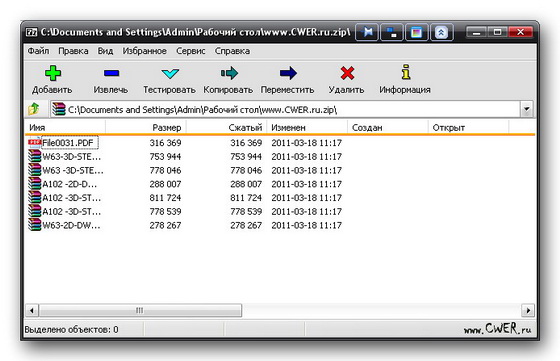560x361 pixels.
Task: Click archive icon of W63-2D-DW file
Action: (x=35, y=225)
